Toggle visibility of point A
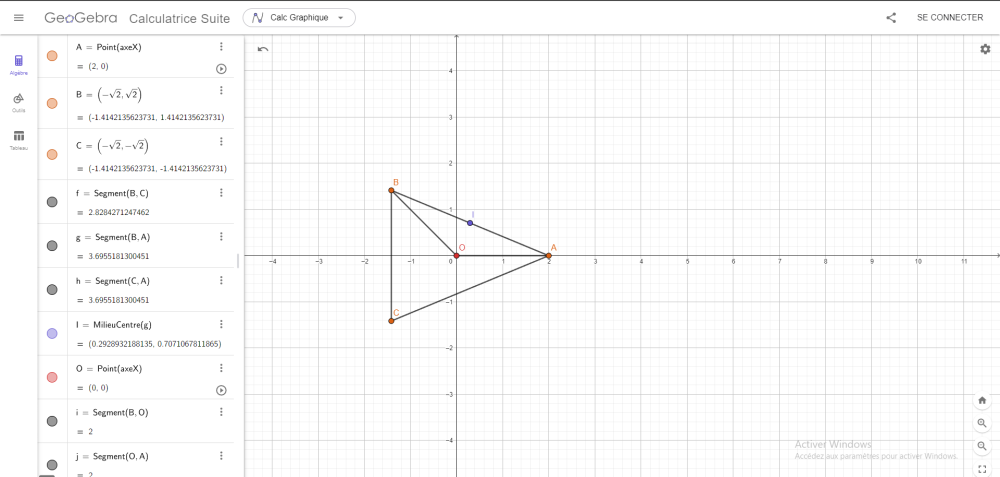This screenshot has width=1000, height=477. click(x=52, y=56)
